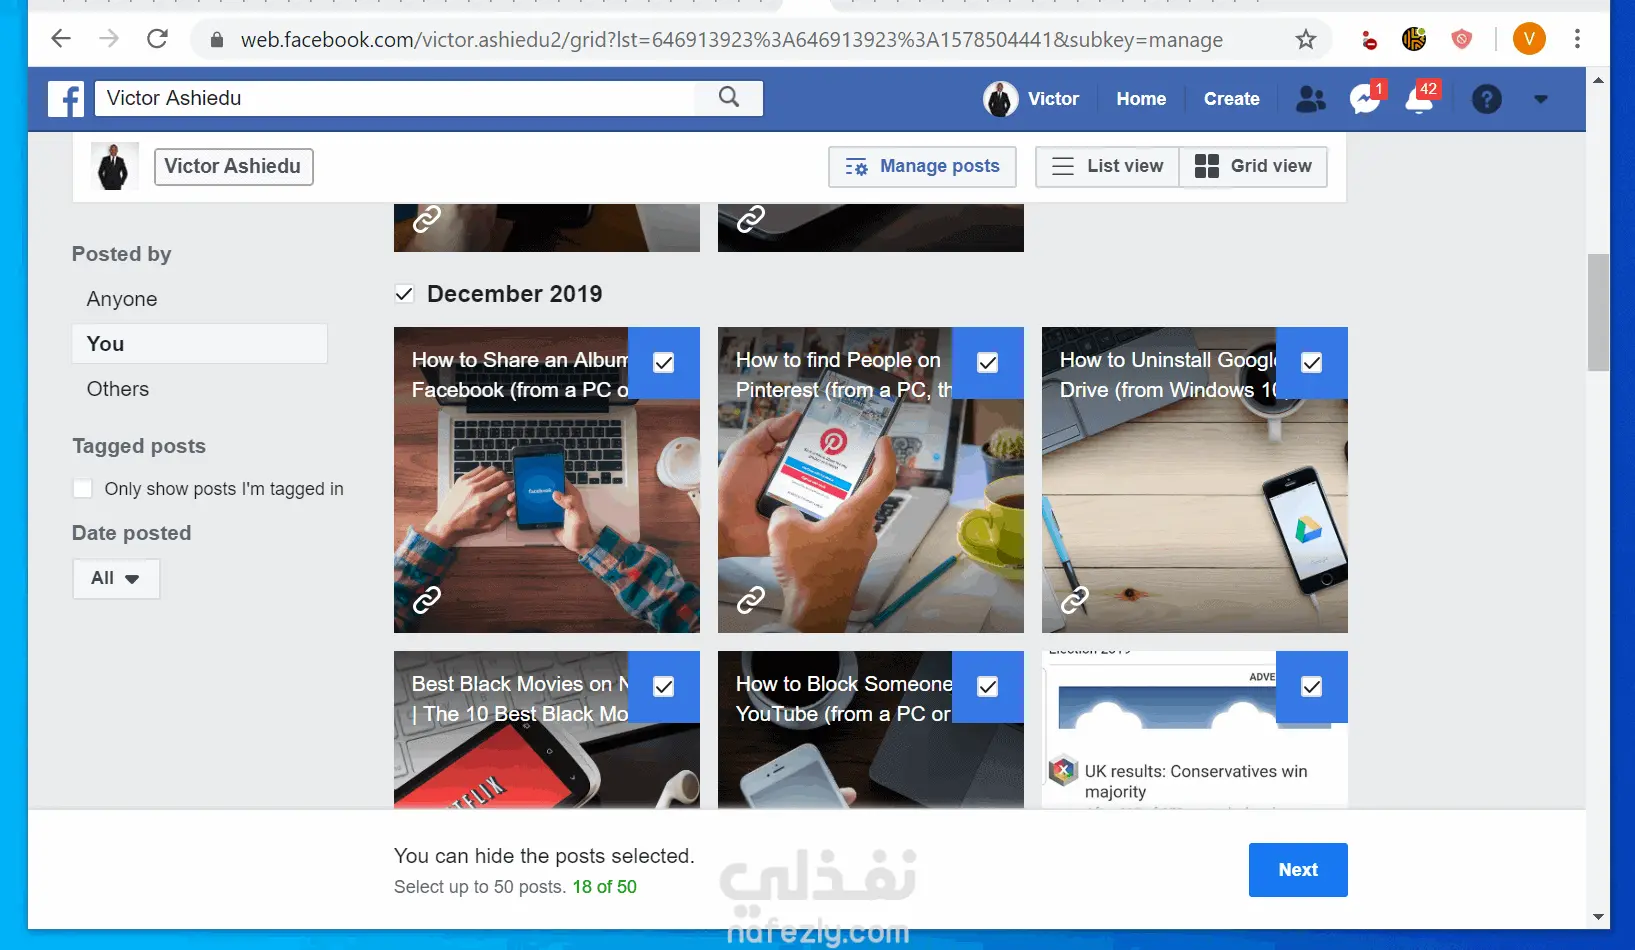Open the Quick Help question mark icon
Image resolution: width=1635 pixels, height=950 pixels.
(1487, 99)
